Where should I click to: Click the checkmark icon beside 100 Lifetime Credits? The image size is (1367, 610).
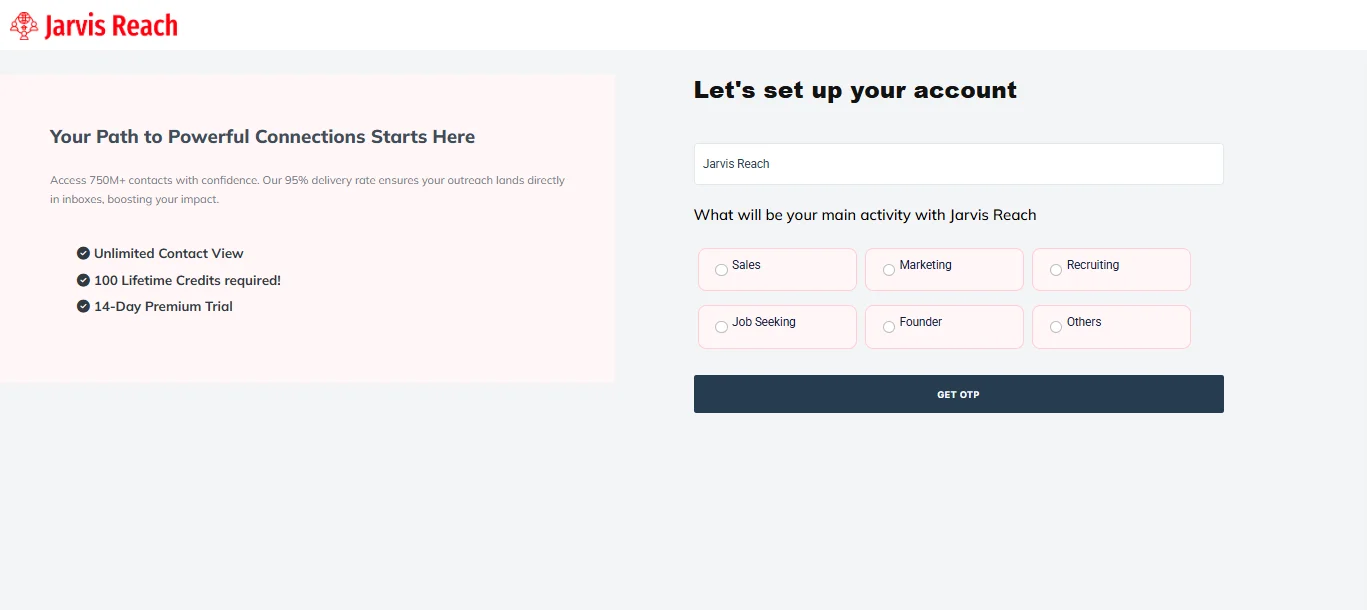[83, 280]
